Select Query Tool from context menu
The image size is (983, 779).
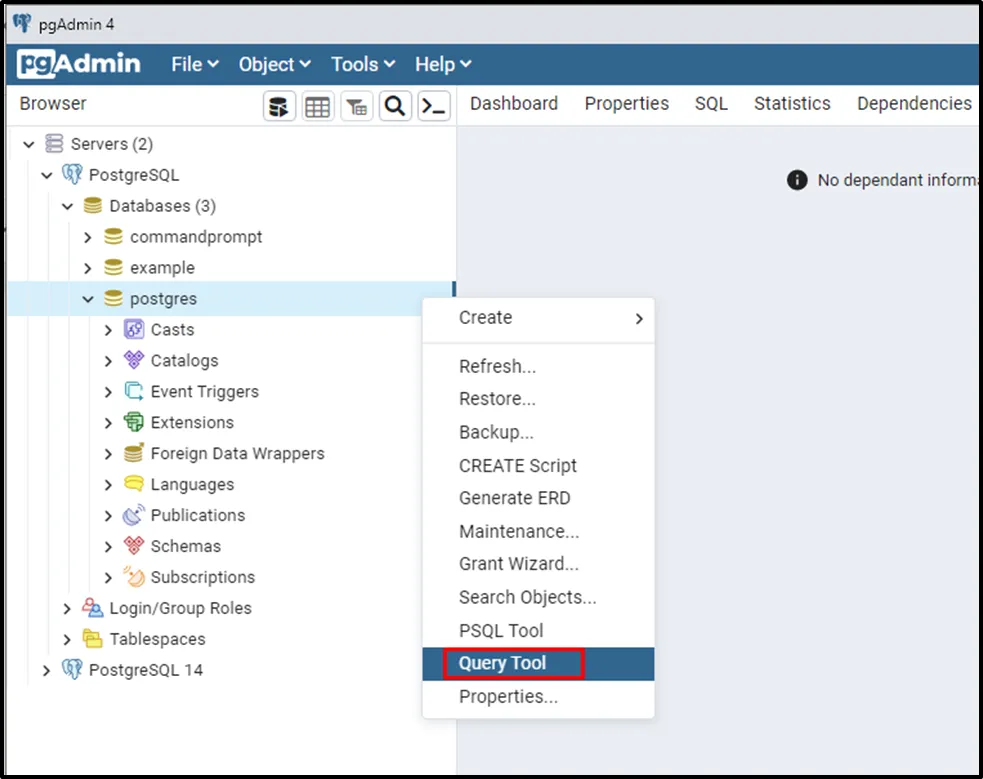(x=502, y=664)
